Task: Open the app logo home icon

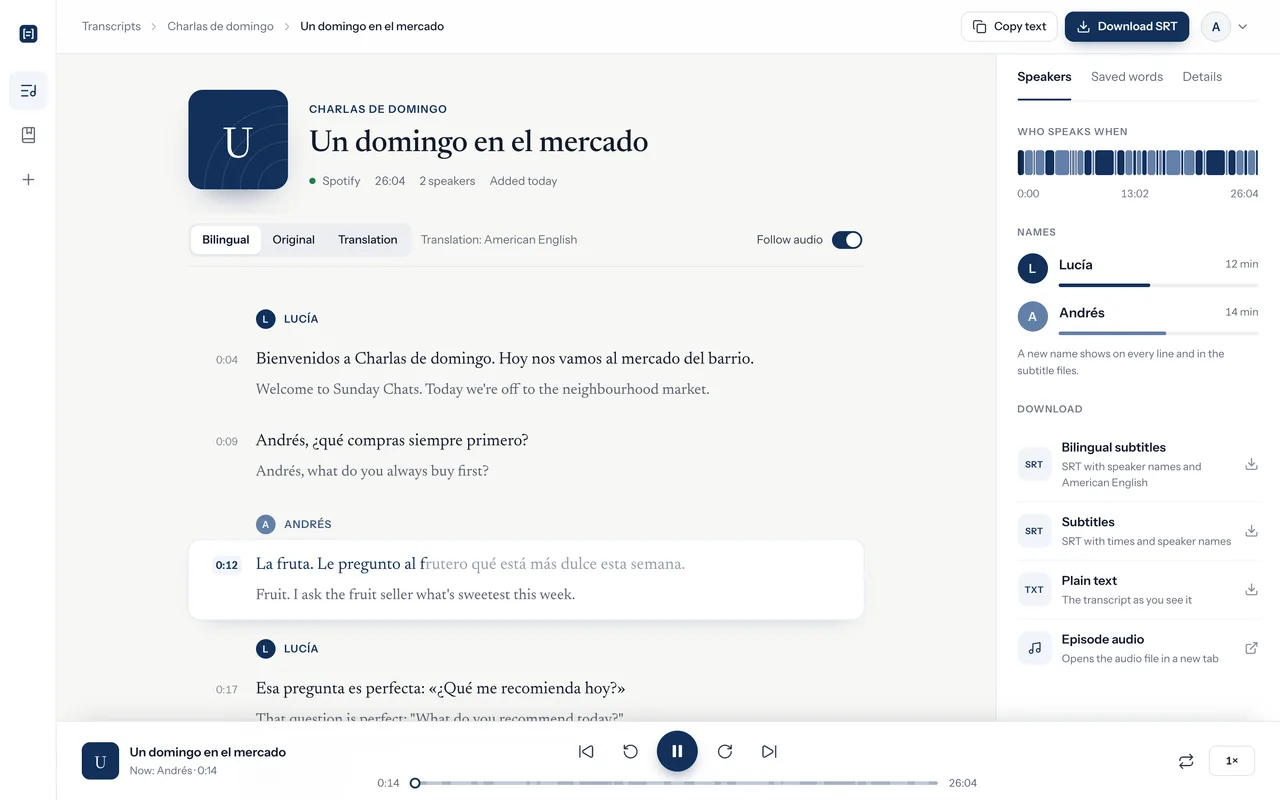Action: click(x=28, y=34)
